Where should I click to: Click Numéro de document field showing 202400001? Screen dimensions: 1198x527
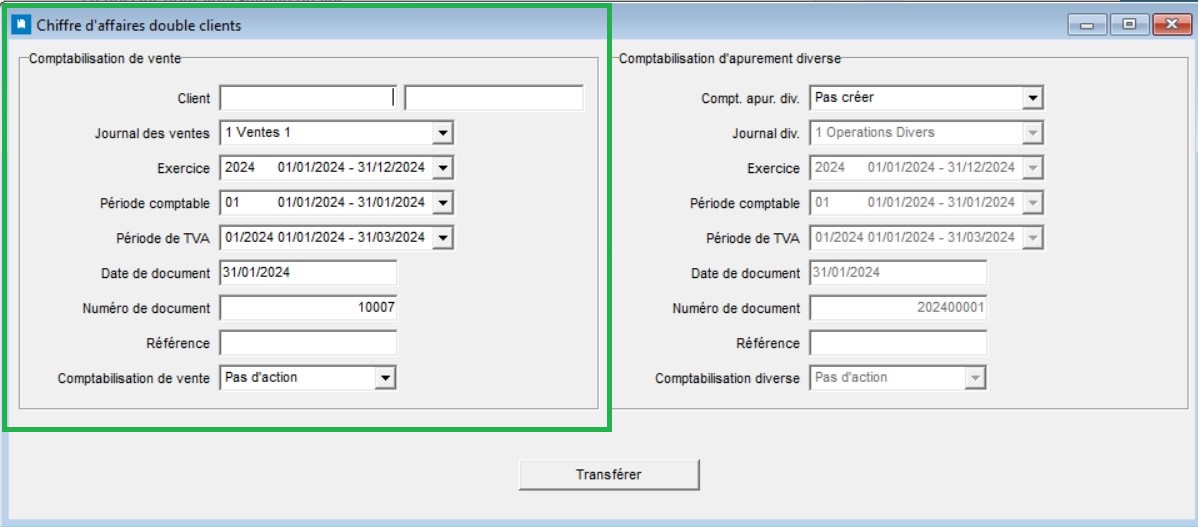[x=898, y=308]
